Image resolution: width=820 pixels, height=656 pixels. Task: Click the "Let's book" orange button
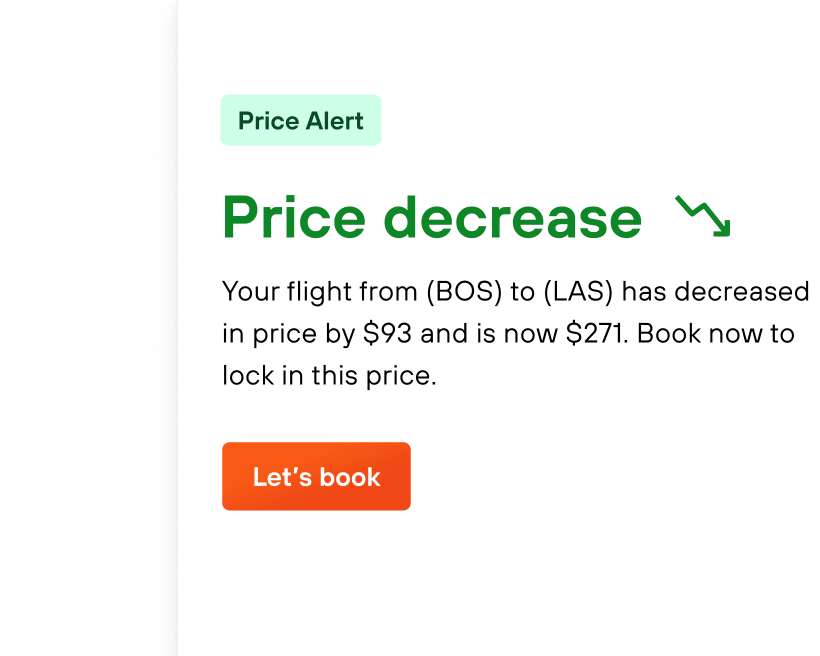[316, 477]
